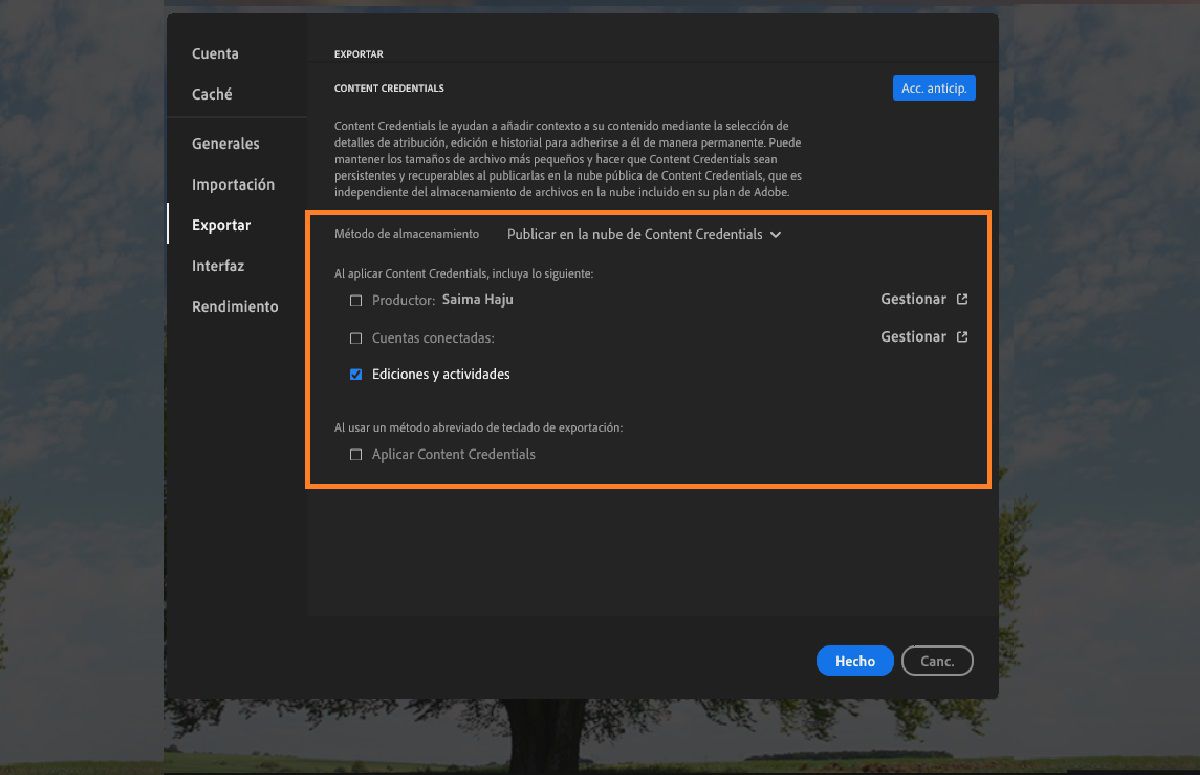This screenshot has height=775, width=1200.
Task: Open the Interfaz preferences section
Action: click(216, 265)
